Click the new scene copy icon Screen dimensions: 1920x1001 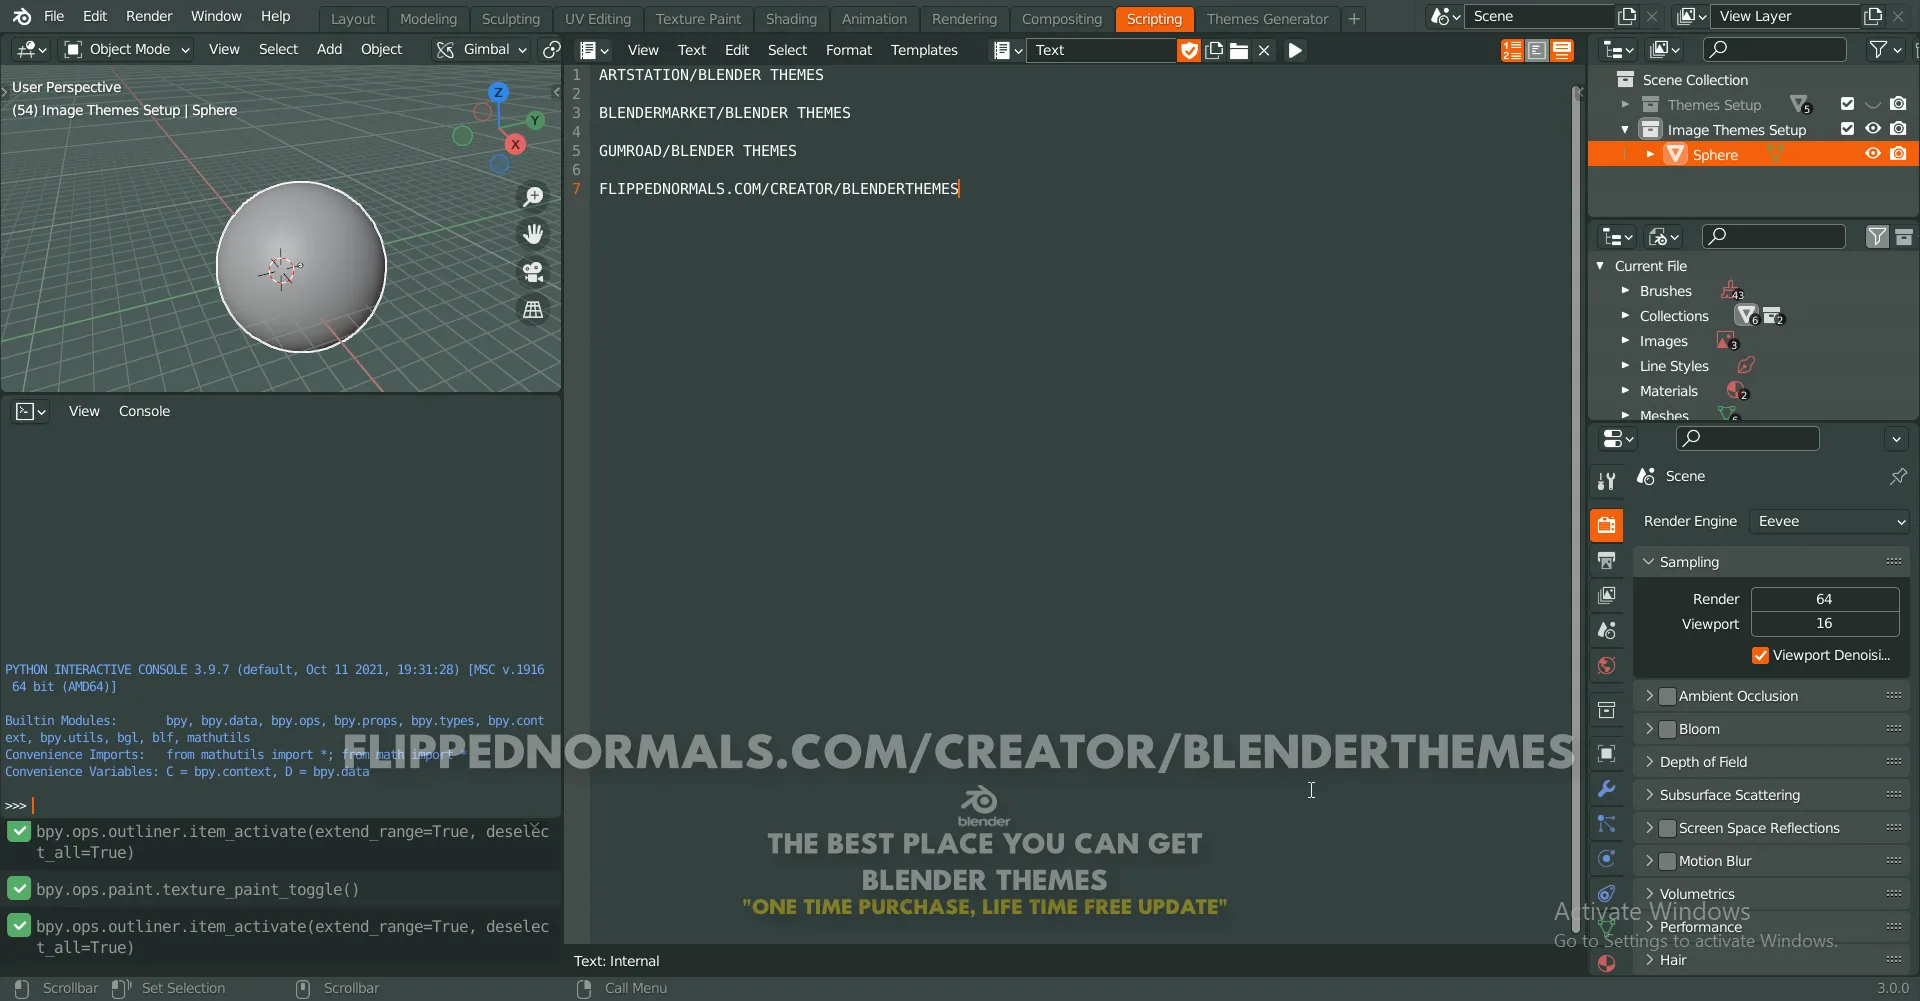coord(1627,16)
